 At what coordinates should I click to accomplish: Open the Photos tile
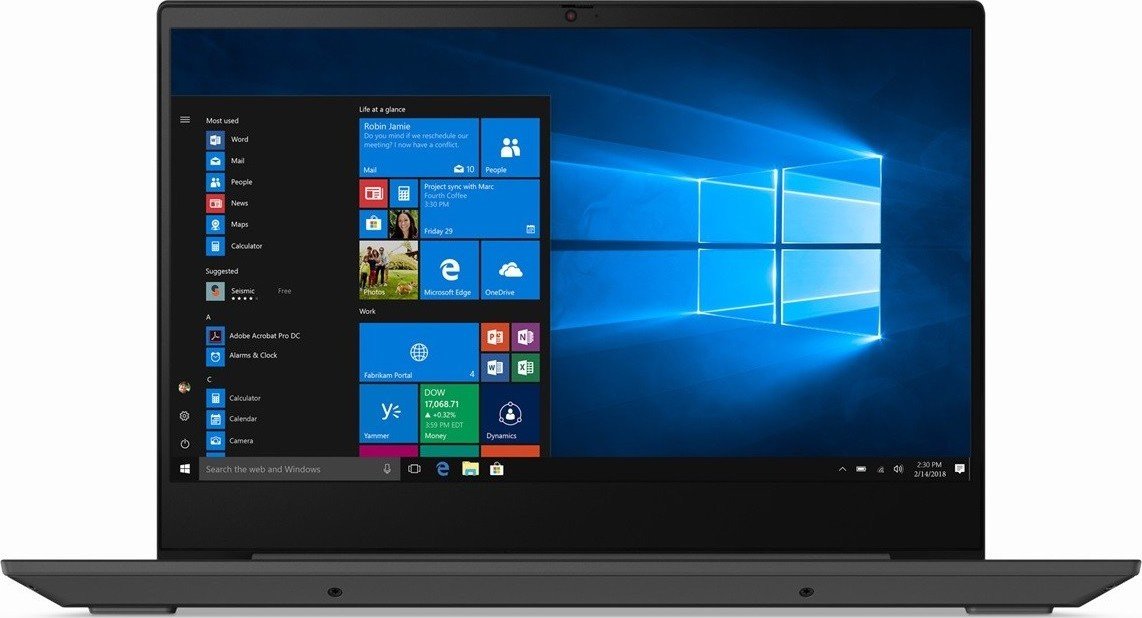388,270
